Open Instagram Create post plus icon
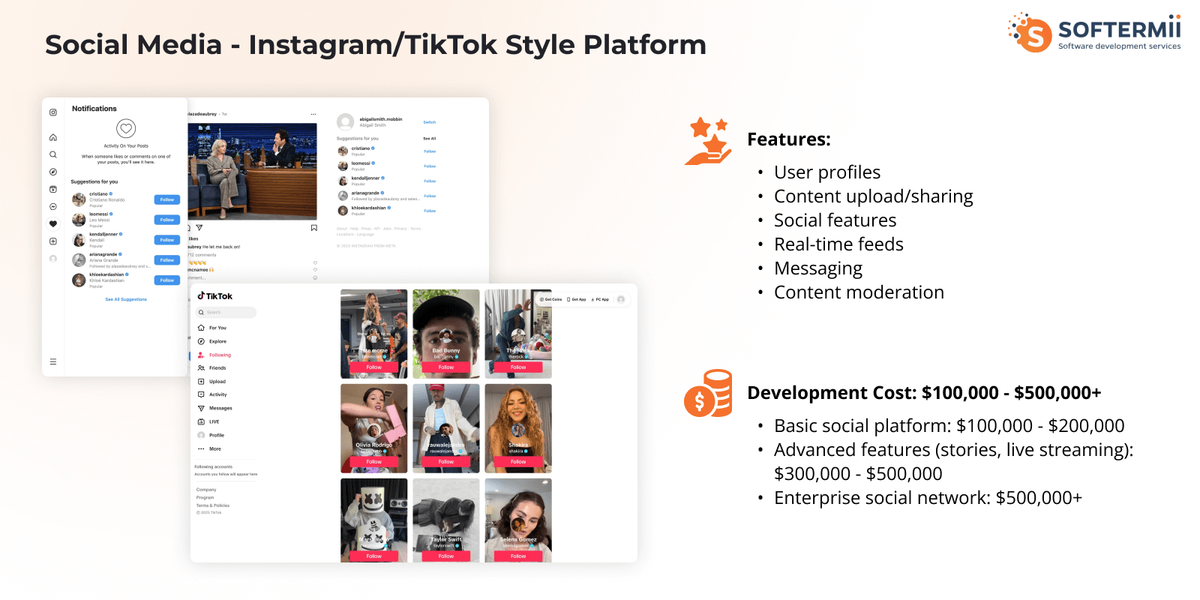This screenshot has height=600, width=1200. [x=53, y=241]
